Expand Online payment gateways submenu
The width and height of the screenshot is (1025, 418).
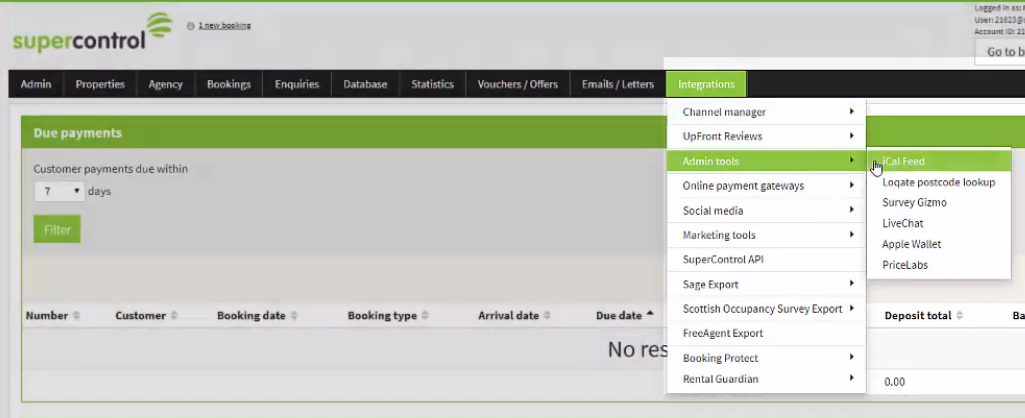766,186
